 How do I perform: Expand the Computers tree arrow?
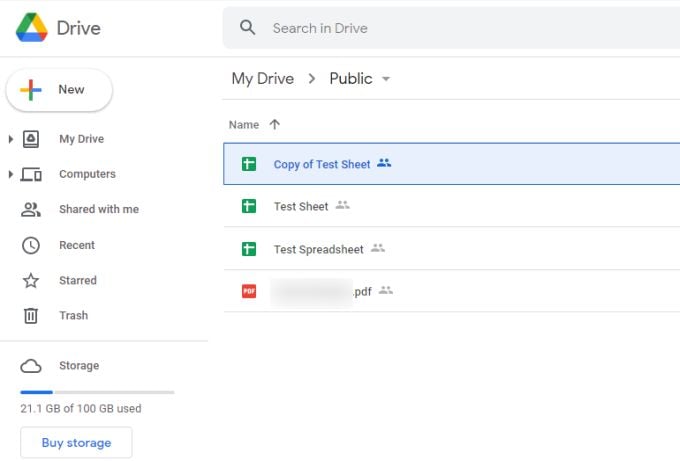click(11, 174)
